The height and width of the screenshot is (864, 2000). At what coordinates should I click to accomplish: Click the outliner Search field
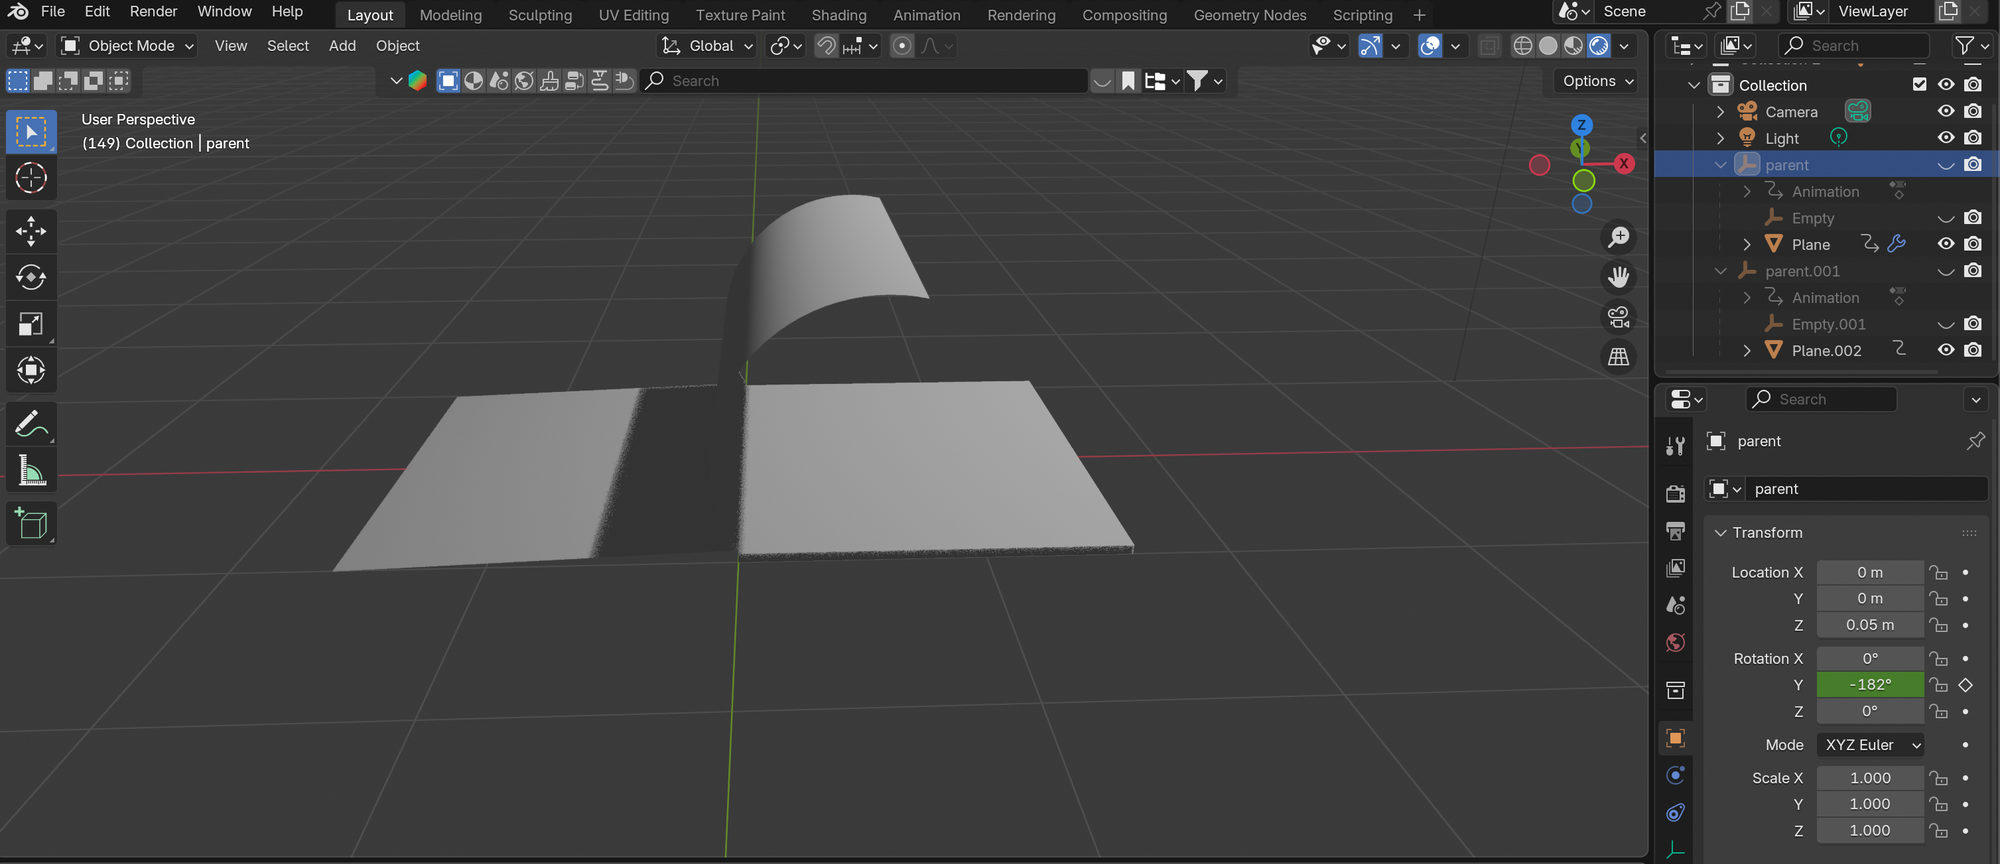(1855, 46)
